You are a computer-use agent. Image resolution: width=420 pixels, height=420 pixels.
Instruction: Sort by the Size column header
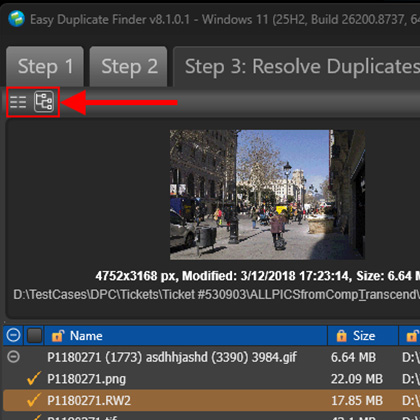pyautogui.click(x=363, y=336)
